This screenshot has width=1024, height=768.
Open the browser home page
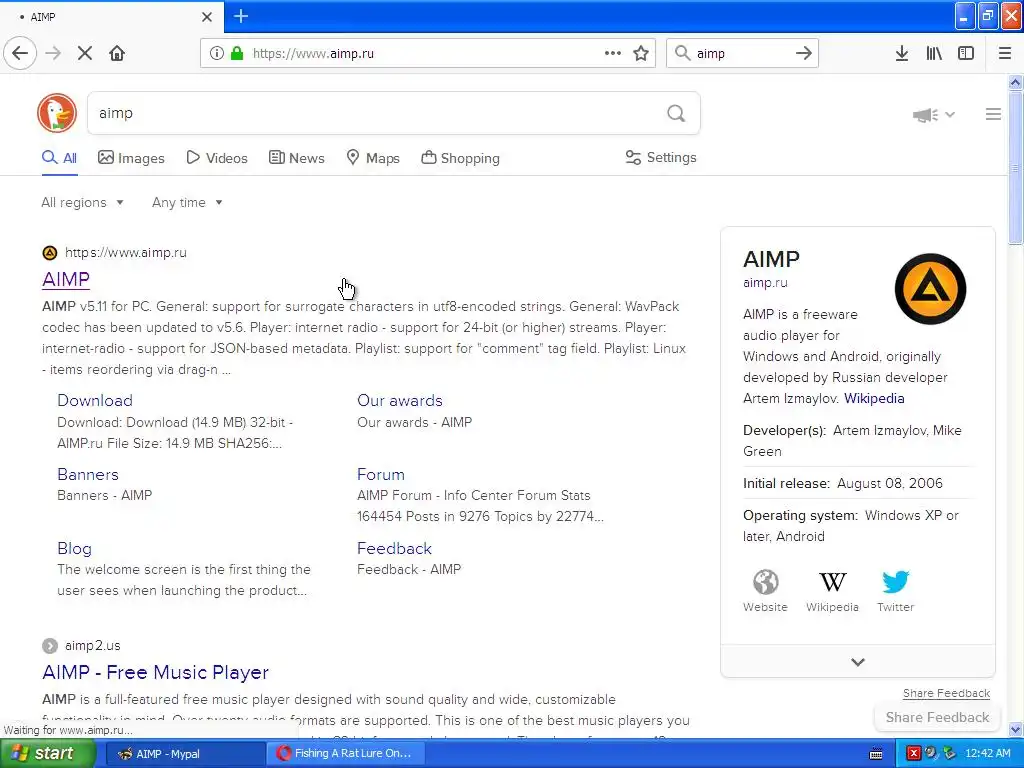click(x=117, y=54)
